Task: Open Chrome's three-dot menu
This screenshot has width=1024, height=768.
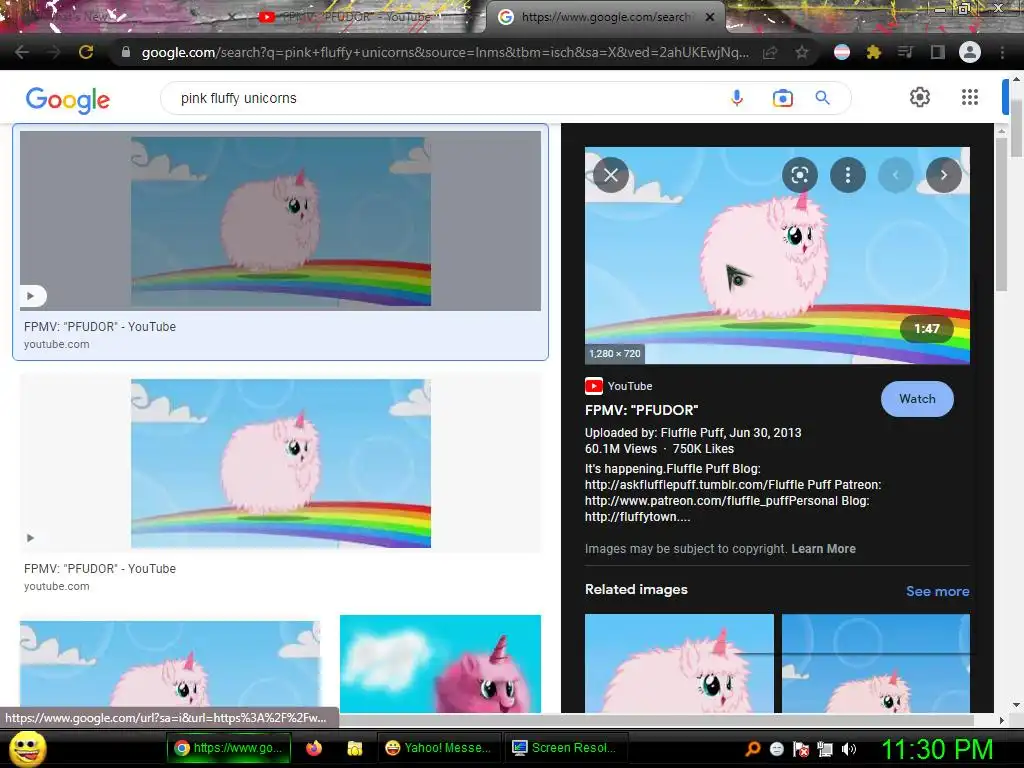Action: pos(1002,52)
